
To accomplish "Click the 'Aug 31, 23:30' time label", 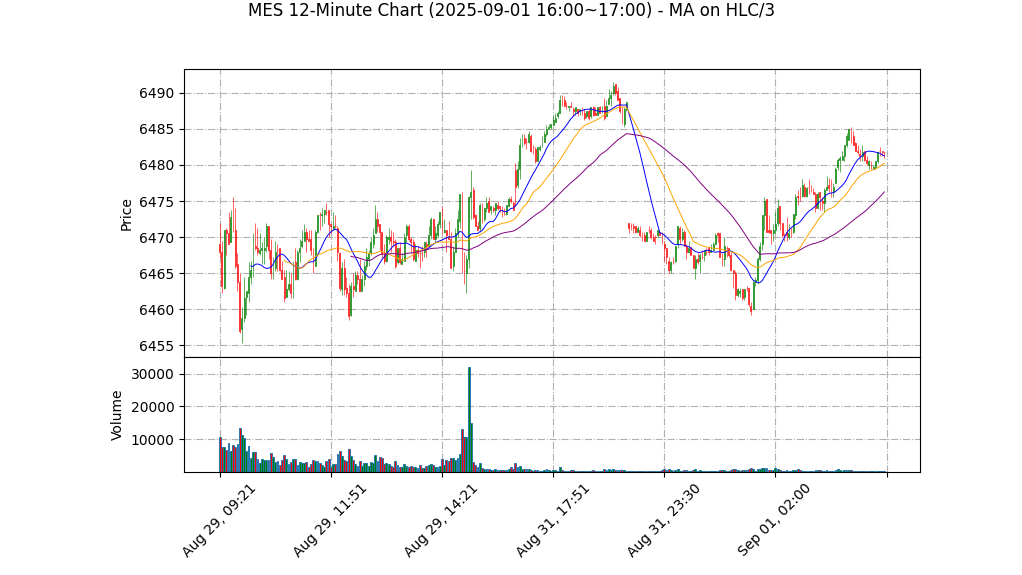I will pos(662,520).
